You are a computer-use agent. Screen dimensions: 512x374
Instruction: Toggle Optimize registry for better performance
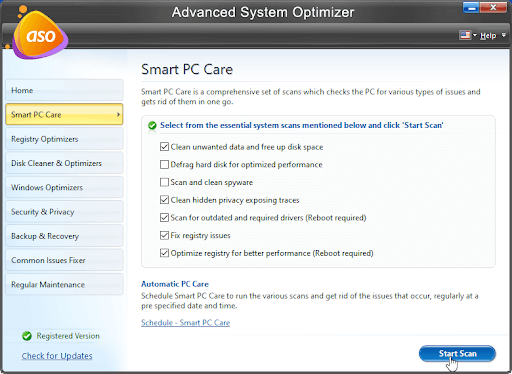coord(164,253)
